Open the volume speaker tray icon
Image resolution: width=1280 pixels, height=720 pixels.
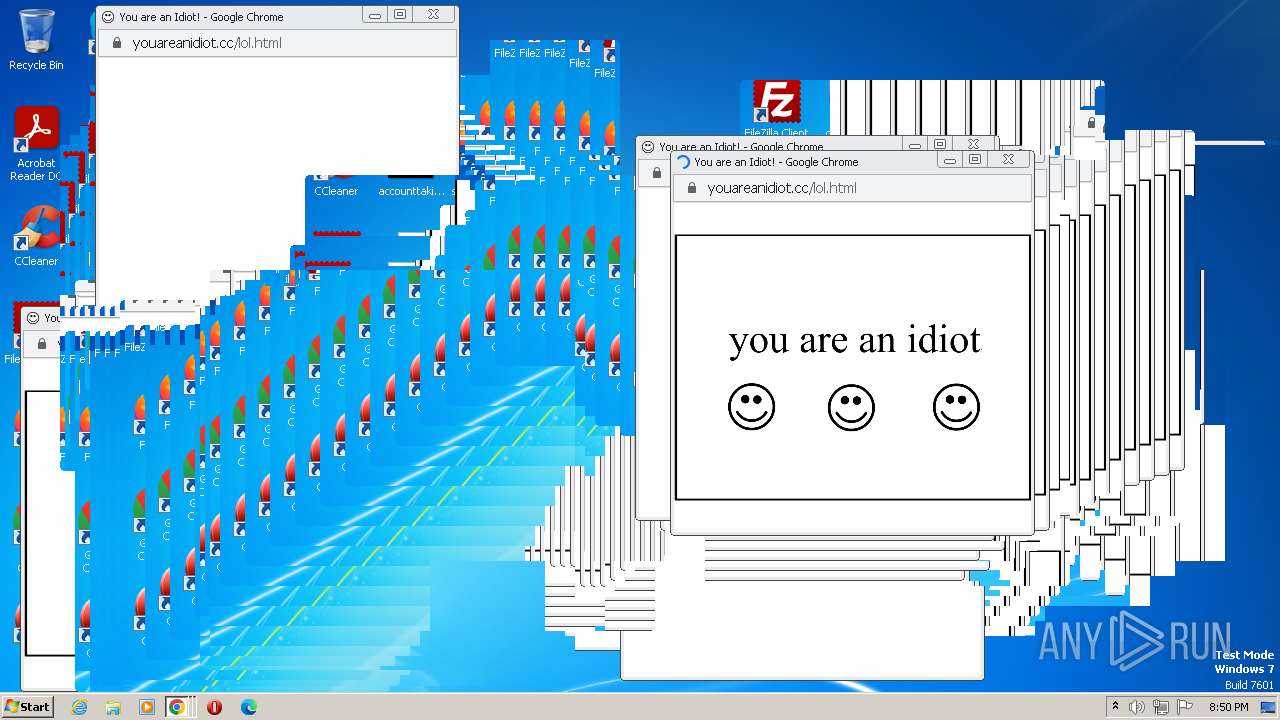(x=1137, y=707)
